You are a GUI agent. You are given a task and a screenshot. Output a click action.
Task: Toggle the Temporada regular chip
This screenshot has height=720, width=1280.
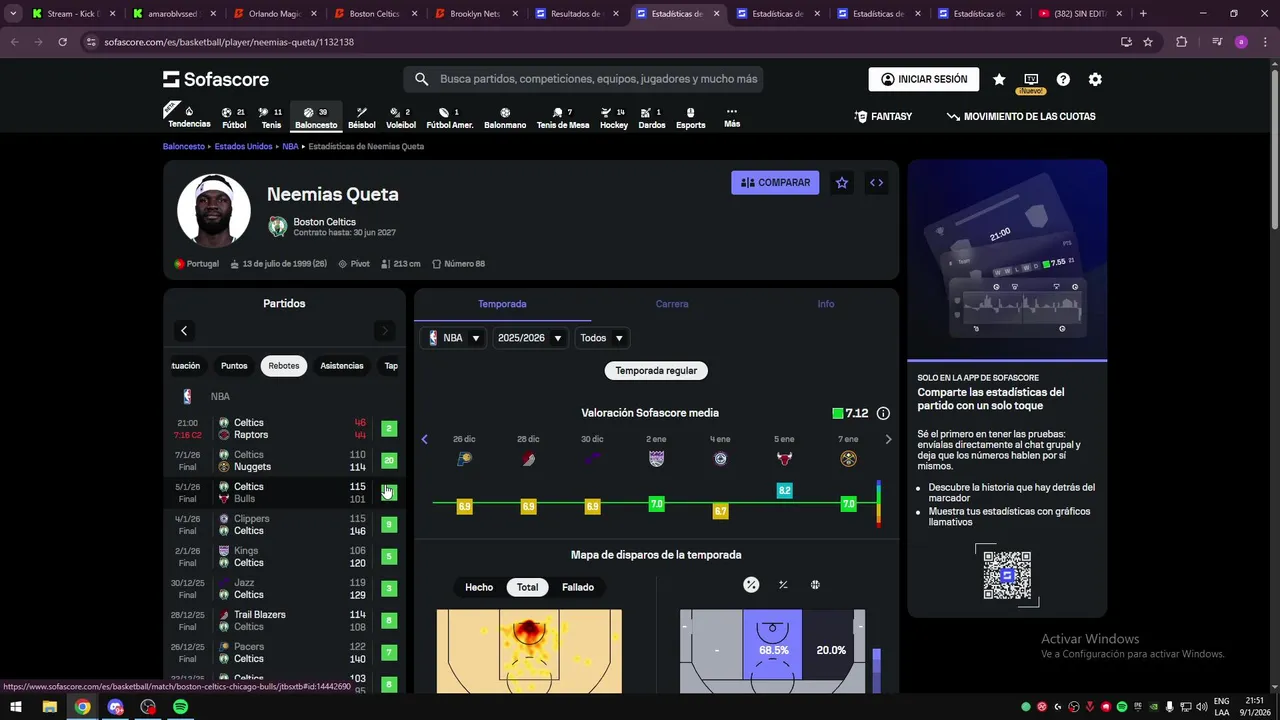pos(656,370)
